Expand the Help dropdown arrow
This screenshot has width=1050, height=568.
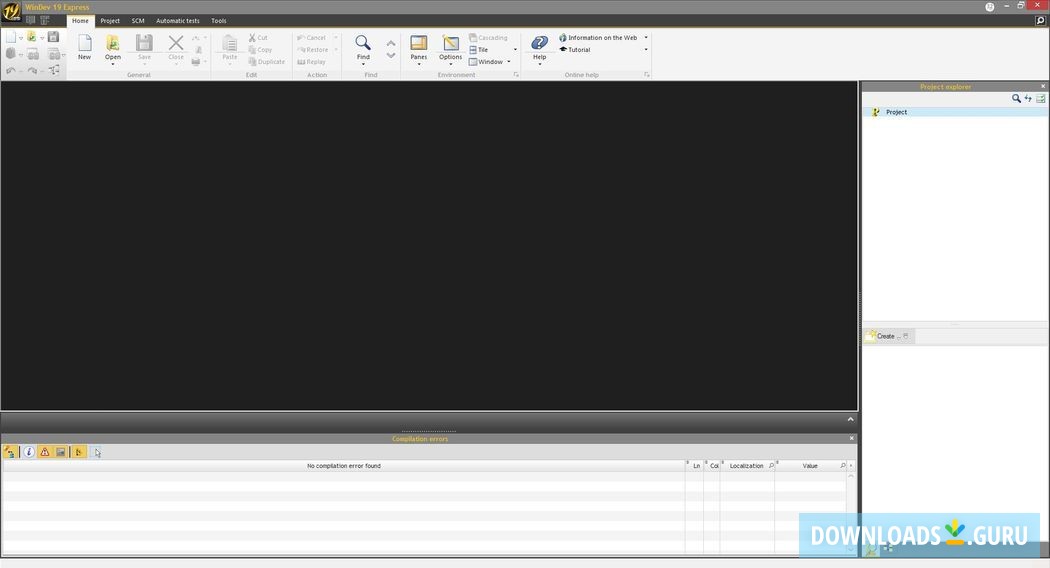click(x=540, y=64)
